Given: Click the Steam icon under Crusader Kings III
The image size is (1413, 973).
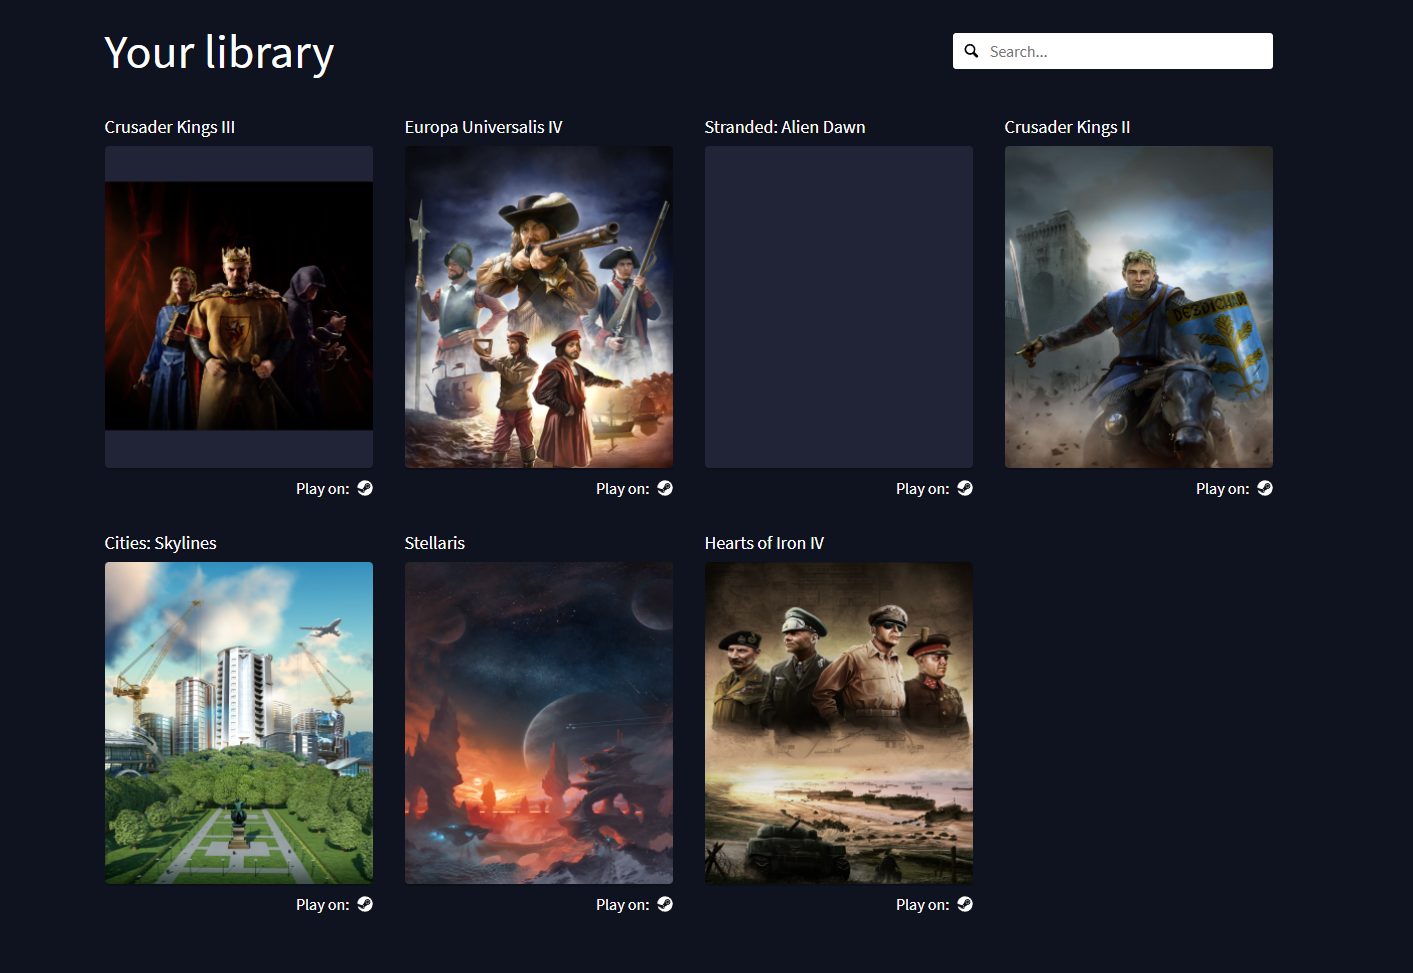Looking at the screenshot, I should 365,488.
